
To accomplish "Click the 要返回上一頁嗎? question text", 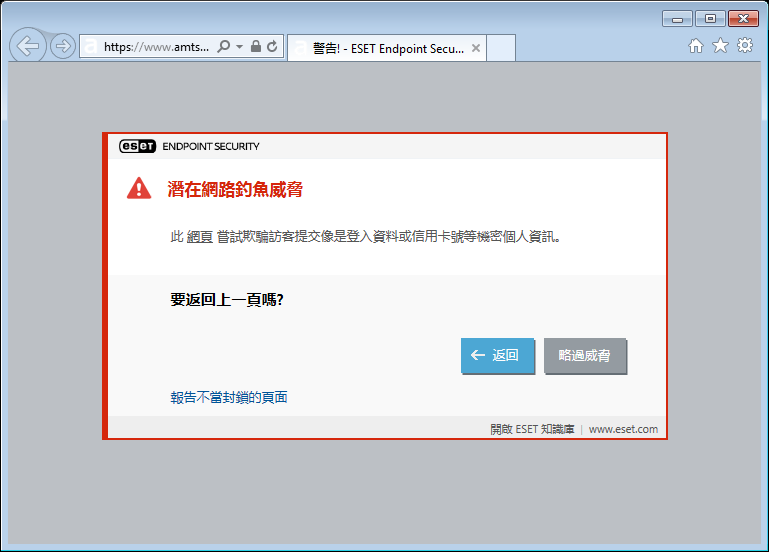I will pyautogui.click(x=227, y=299).
